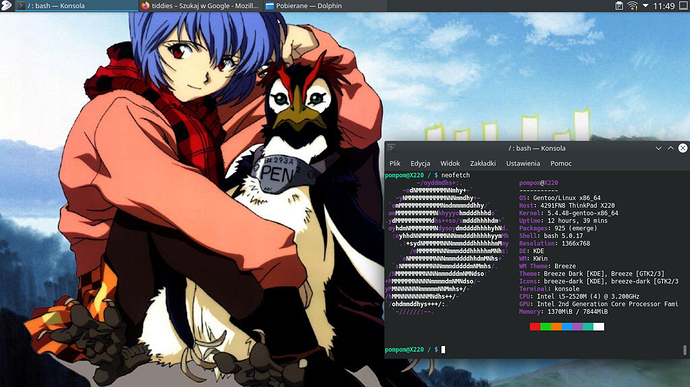Click the Firefox icon in the task manager

tap(145, 6)
